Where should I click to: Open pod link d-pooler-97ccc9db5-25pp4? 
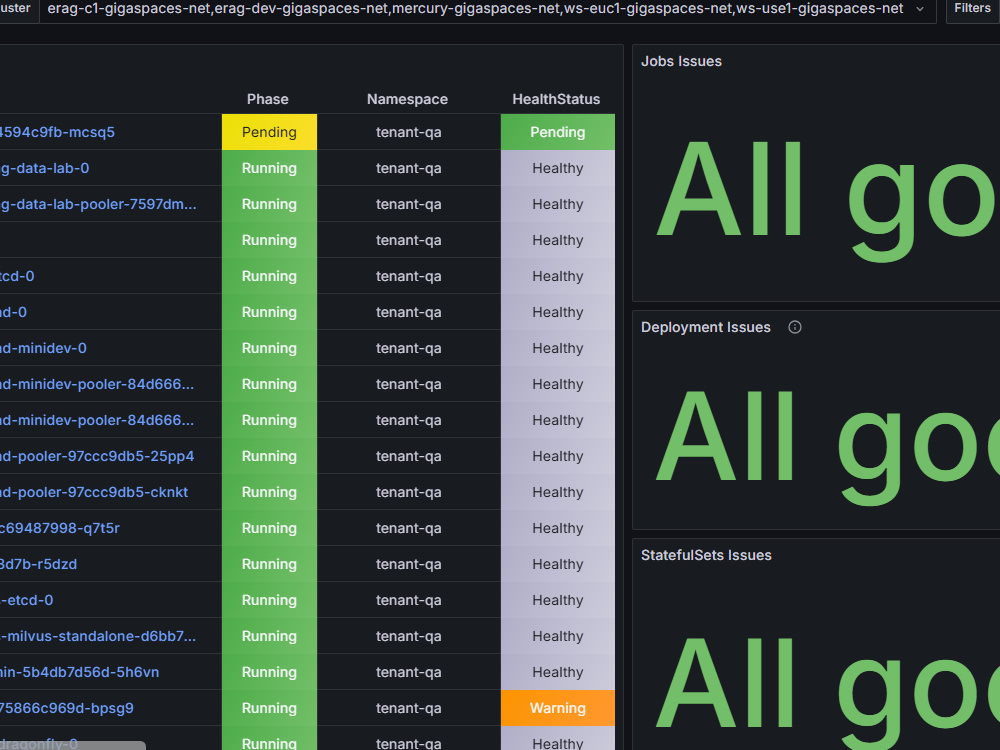pos(97,456)
